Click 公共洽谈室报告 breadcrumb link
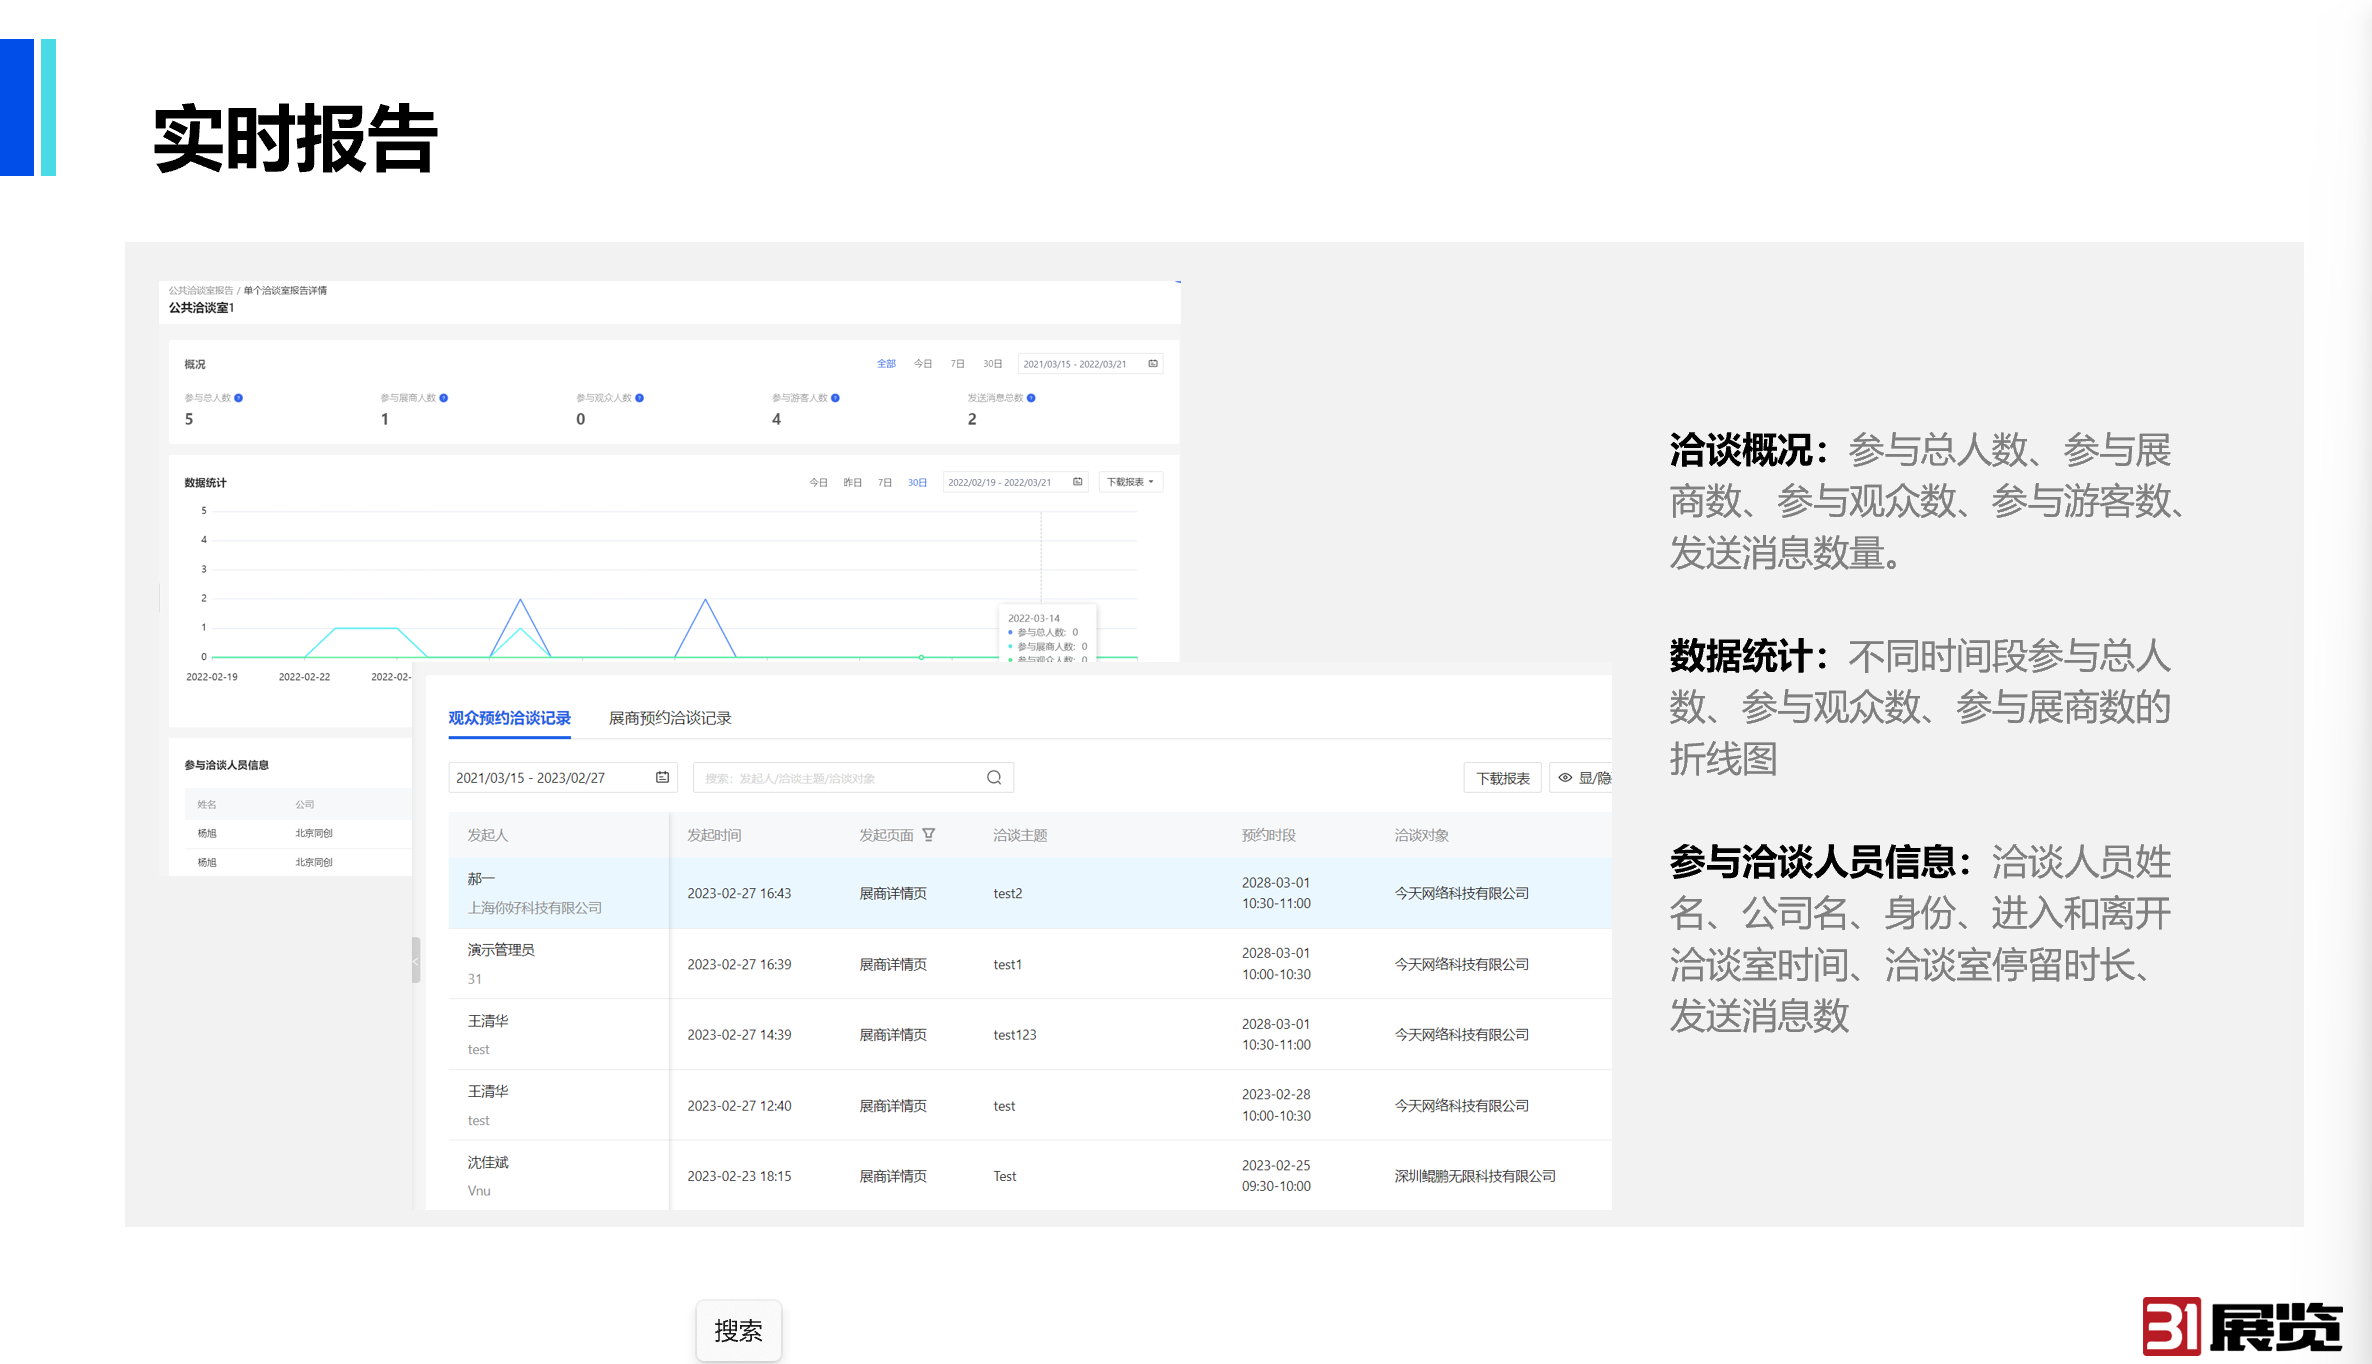The image size is (2372, 1364). 200,291
